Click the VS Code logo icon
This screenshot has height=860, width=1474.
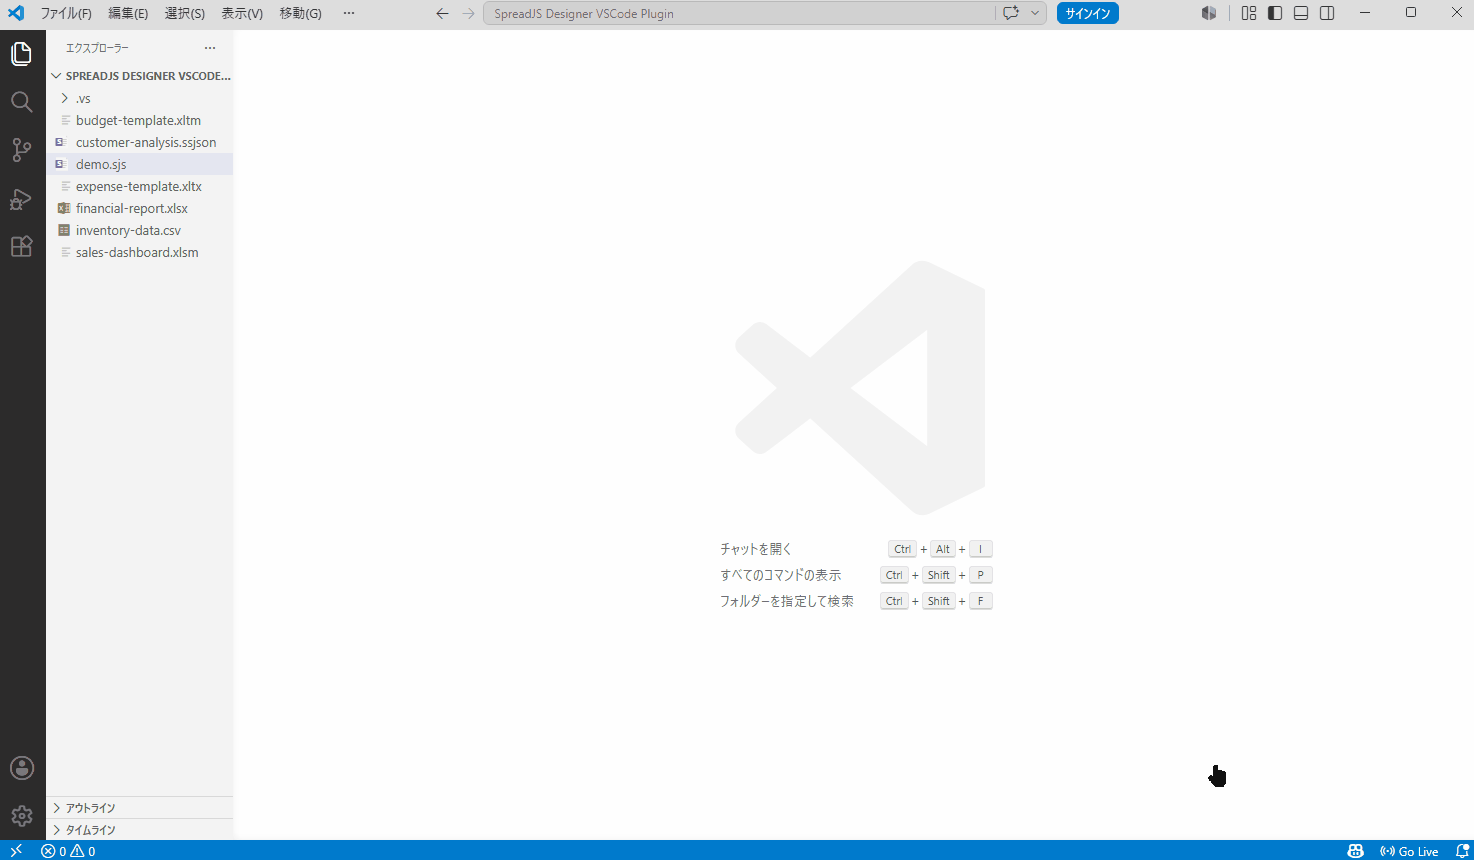click(x=16, y=13)
